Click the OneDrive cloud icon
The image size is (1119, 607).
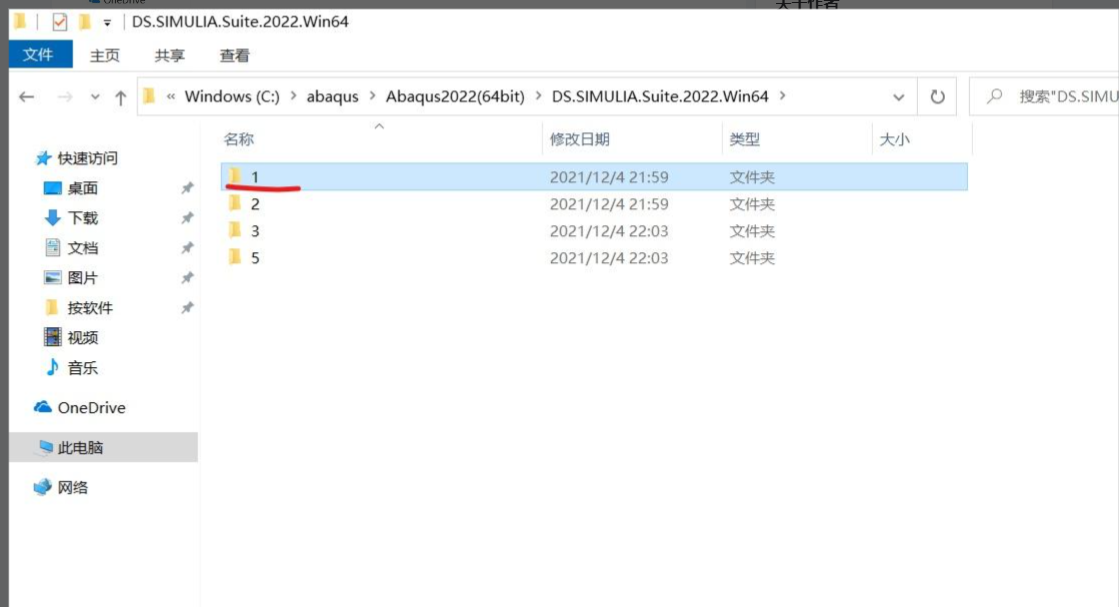[x=43, y=407]
